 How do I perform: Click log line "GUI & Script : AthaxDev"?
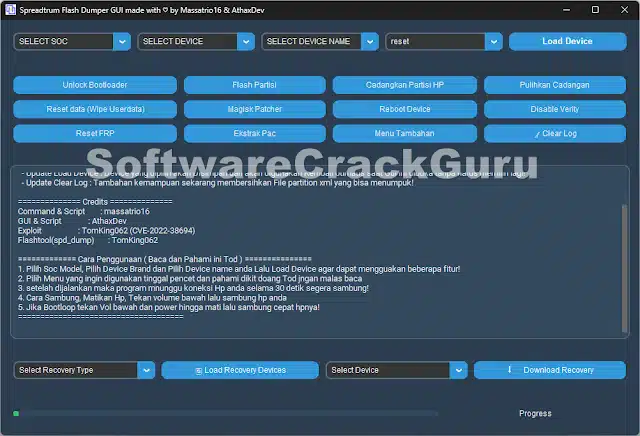[72, 221]
